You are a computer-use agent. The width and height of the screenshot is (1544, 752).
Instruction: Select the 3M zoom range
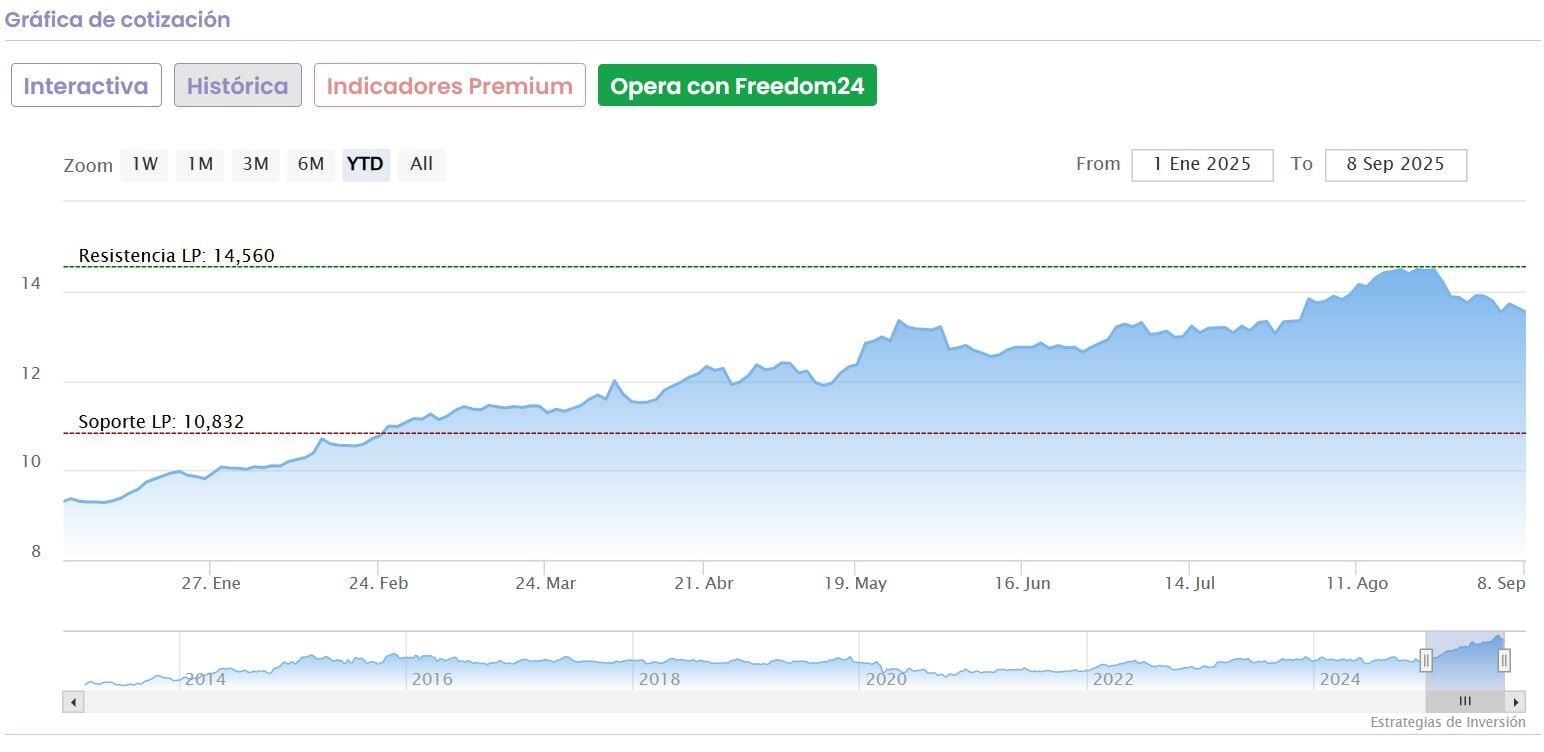coord(255,165)
